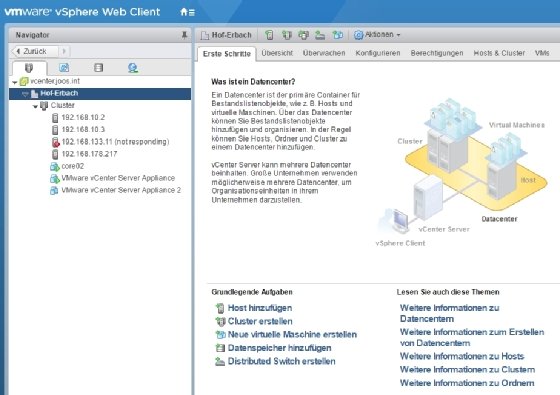
Task: Select vcenter.joos.int in the tree
Action: pos(55,81)
